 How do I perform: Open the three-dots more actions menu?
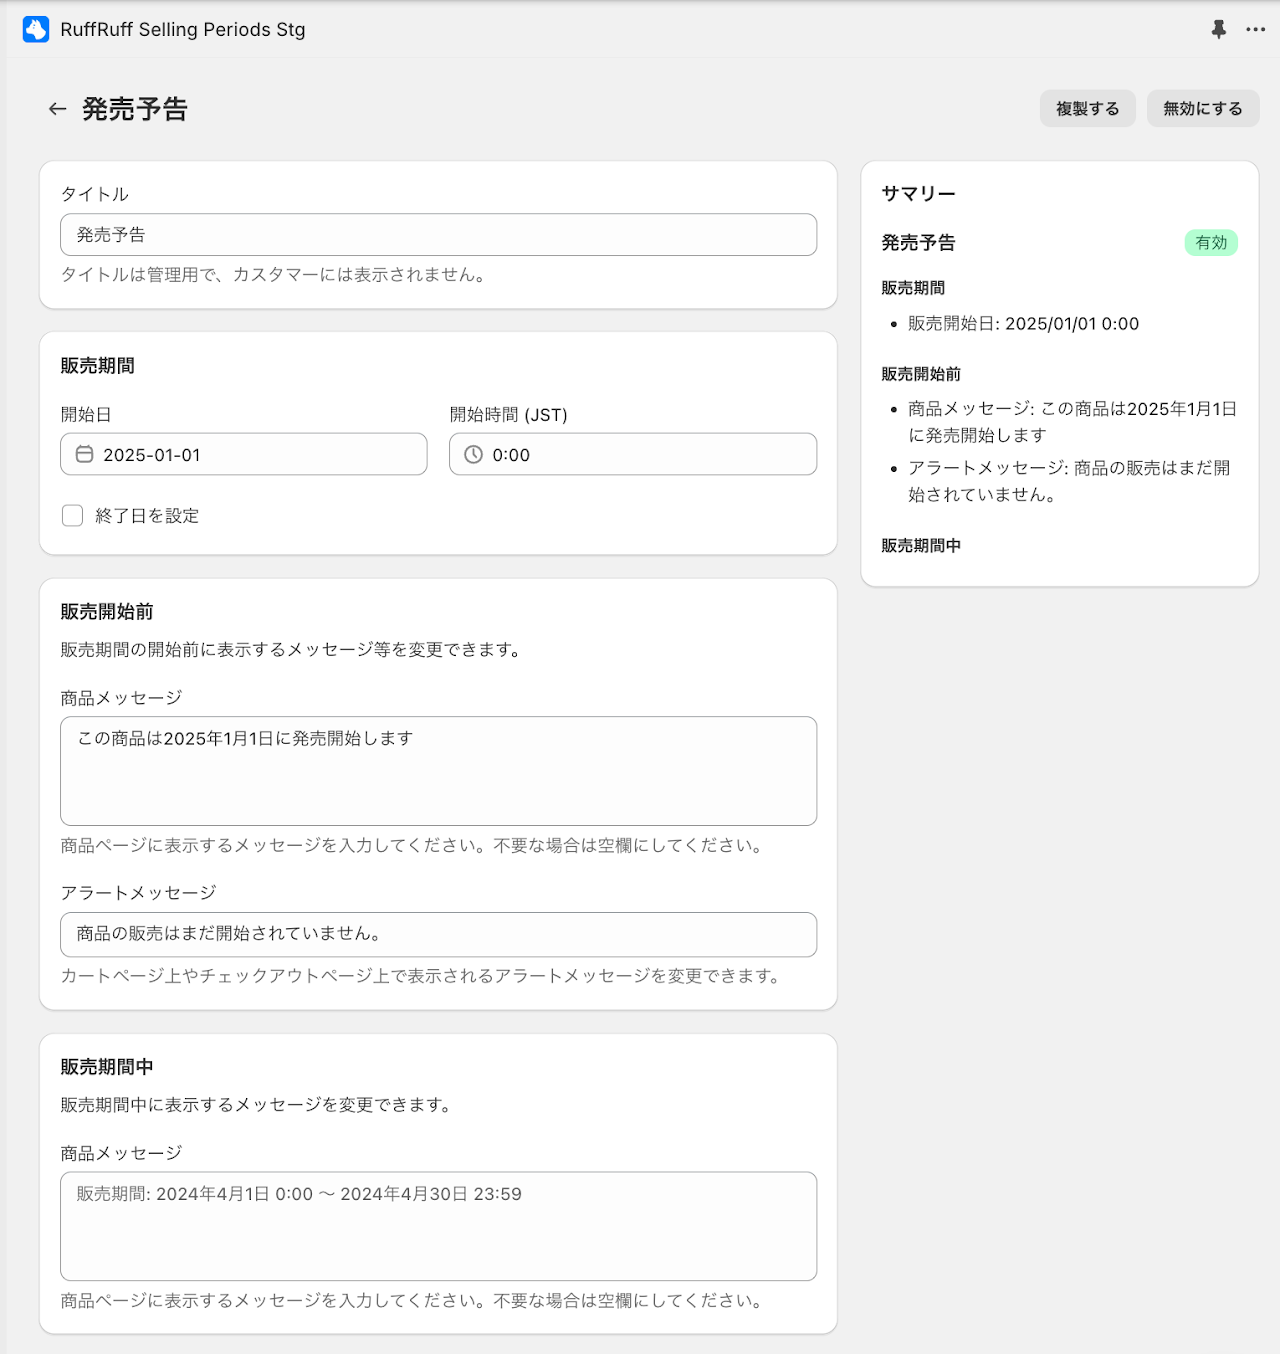[1256, 29]
